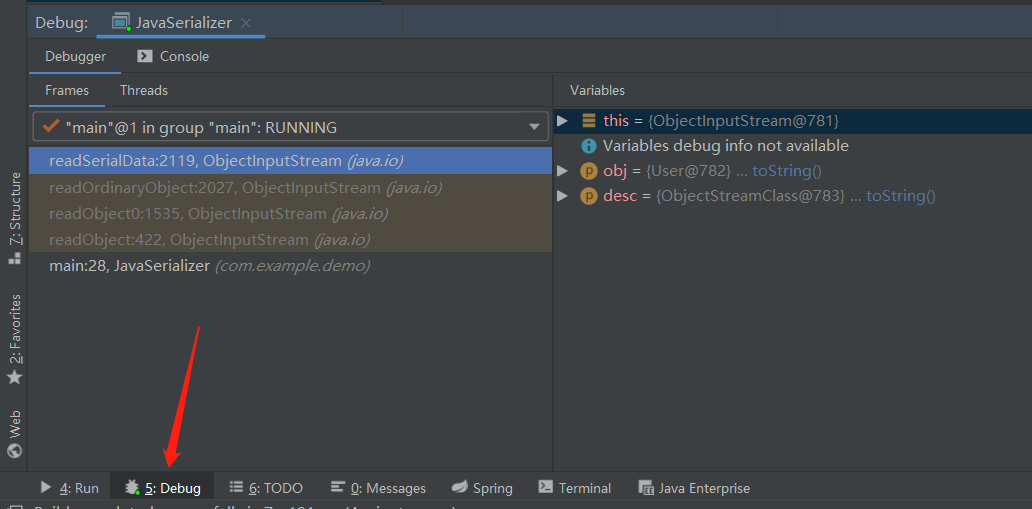The image size is (1032, 509).
Task: Switch to the Threads tab
Action: coord(143,90)
